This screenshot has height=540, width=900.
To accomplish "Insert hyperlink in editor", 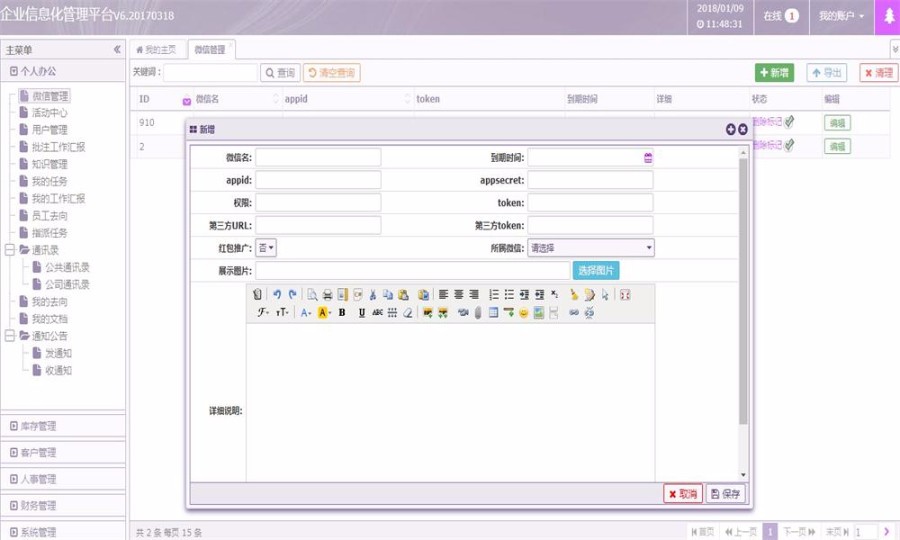I will (x=574, y=313).
